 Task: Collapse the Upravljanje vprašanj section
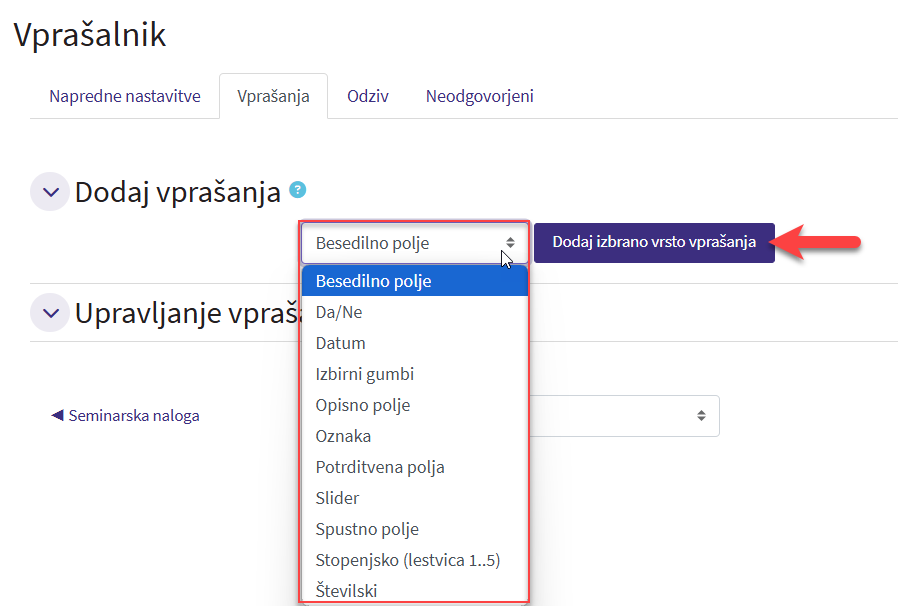tap(49, 313)
